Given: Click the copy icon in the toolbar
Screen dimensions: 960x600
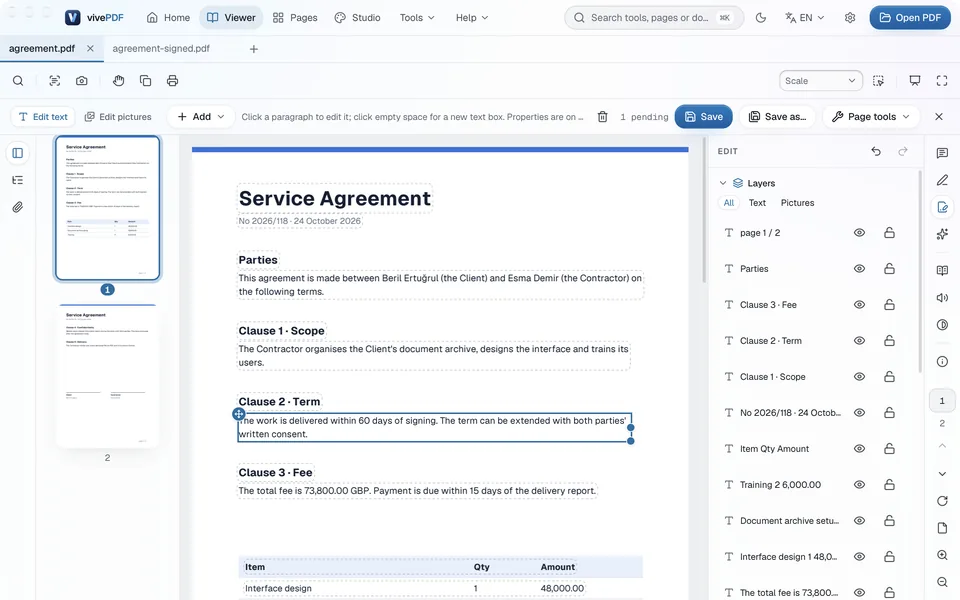Looking at the screenshot, I should tap(145, 81).
